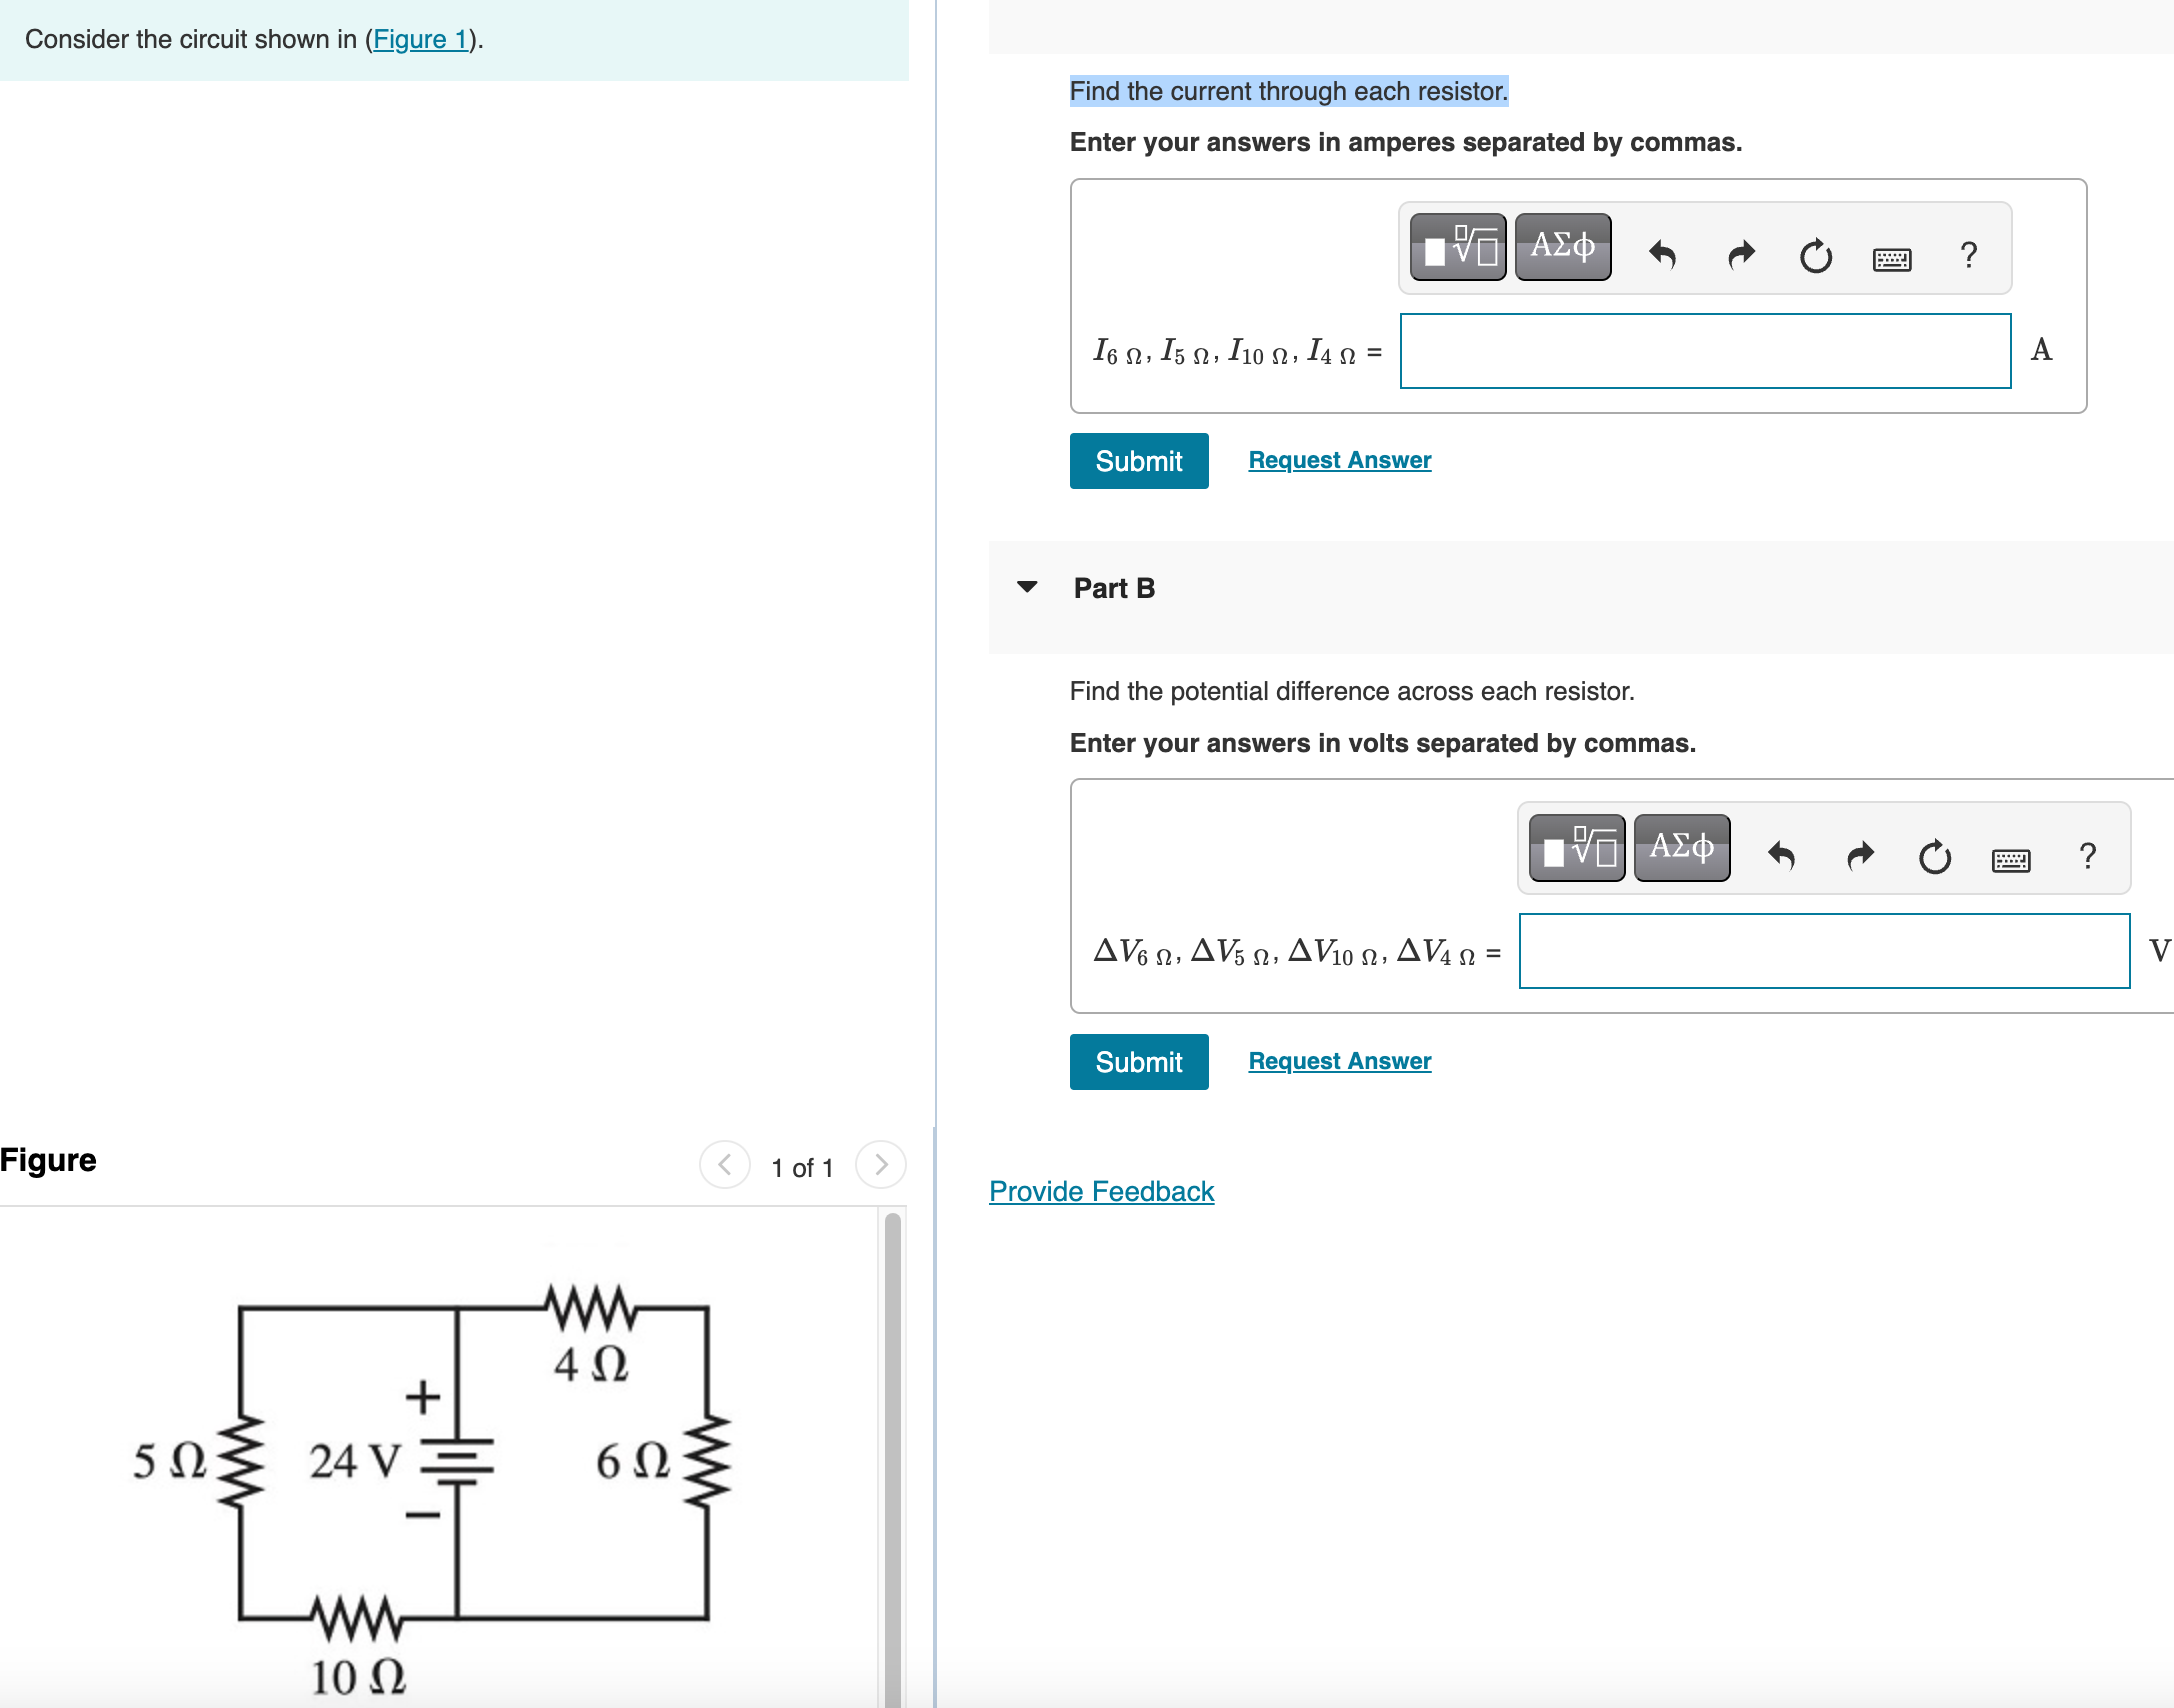The width and height of the screenshot is (2174, 1708).
Task: Follow the Figure 1 hyperlink
Action: coord(419,39)
